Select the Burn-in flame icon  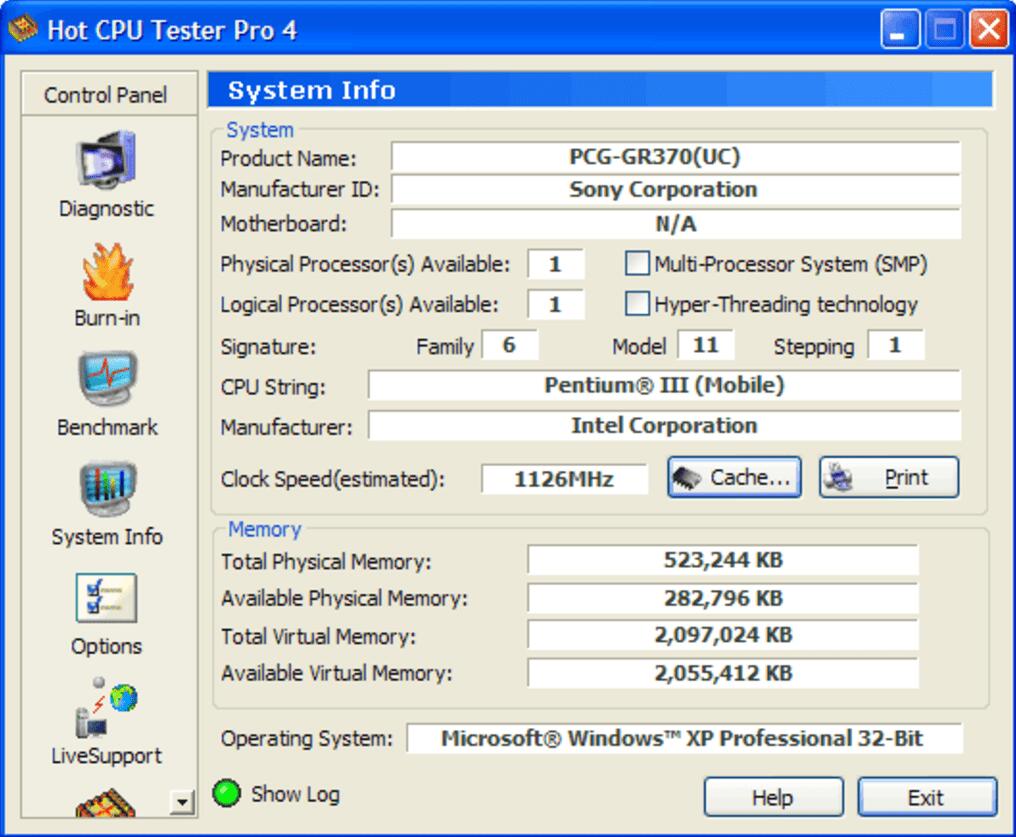(x=107, y=274)
